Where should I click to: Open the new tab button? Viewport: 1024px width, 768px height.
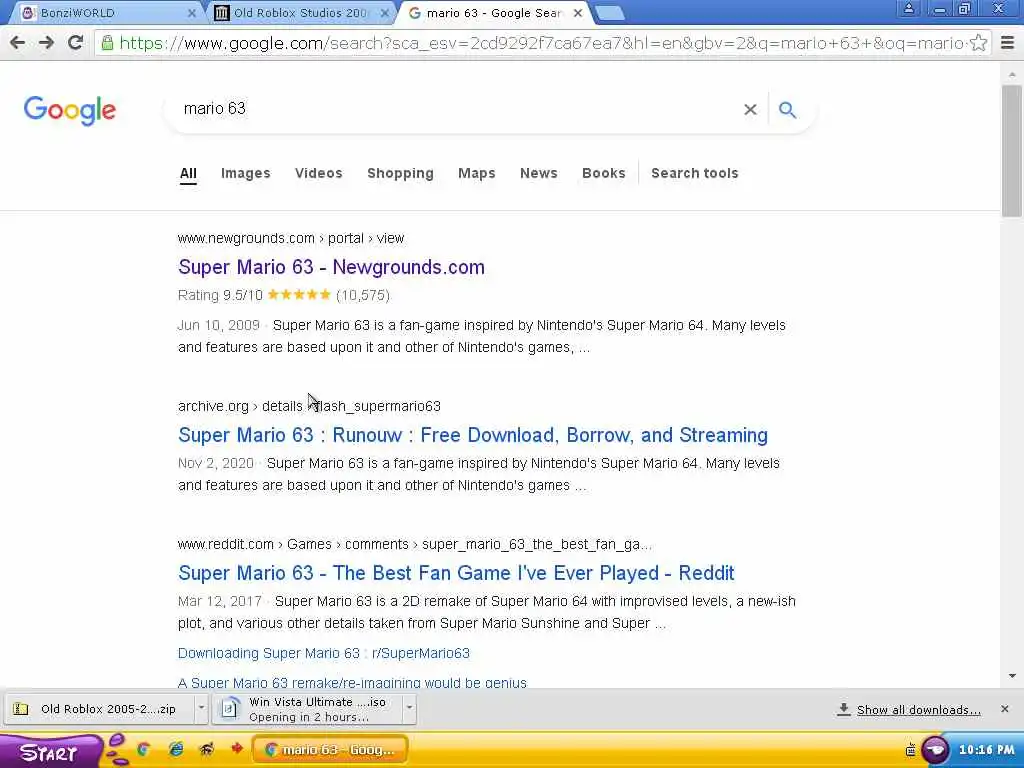[610, 13]
